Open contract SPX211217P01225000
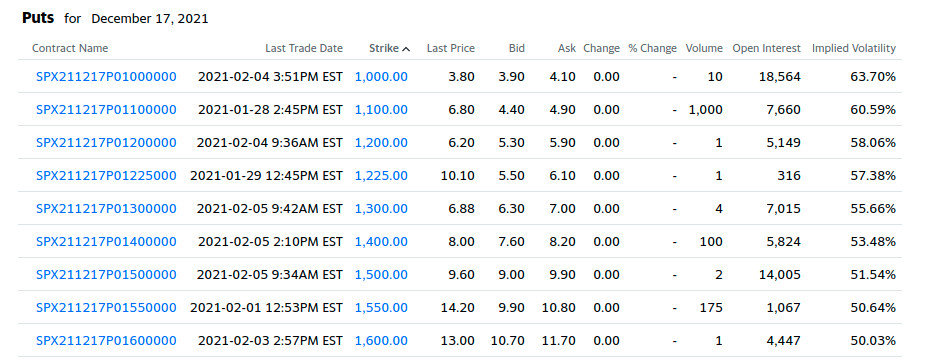This screenshot has height=362, width=932. point(106,176)
